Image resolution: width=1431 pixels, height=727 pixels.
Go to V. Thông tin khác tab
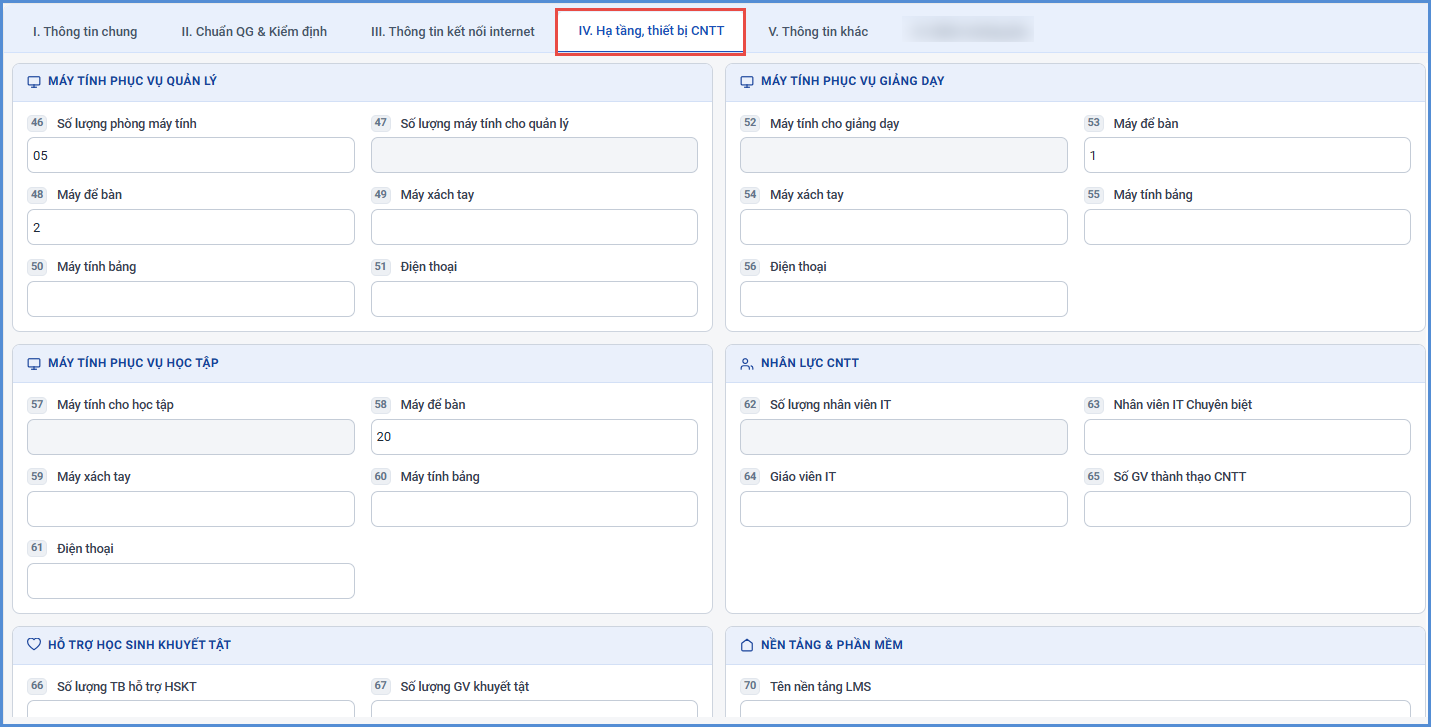(x=818, y=31)
